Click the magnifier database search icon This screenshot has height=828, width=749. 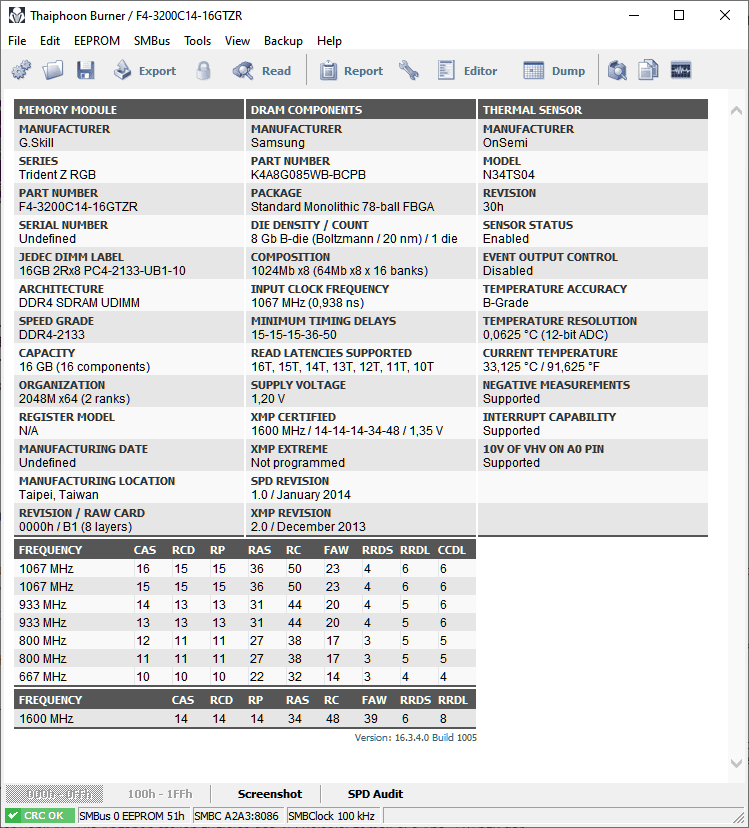click(616, 70)
